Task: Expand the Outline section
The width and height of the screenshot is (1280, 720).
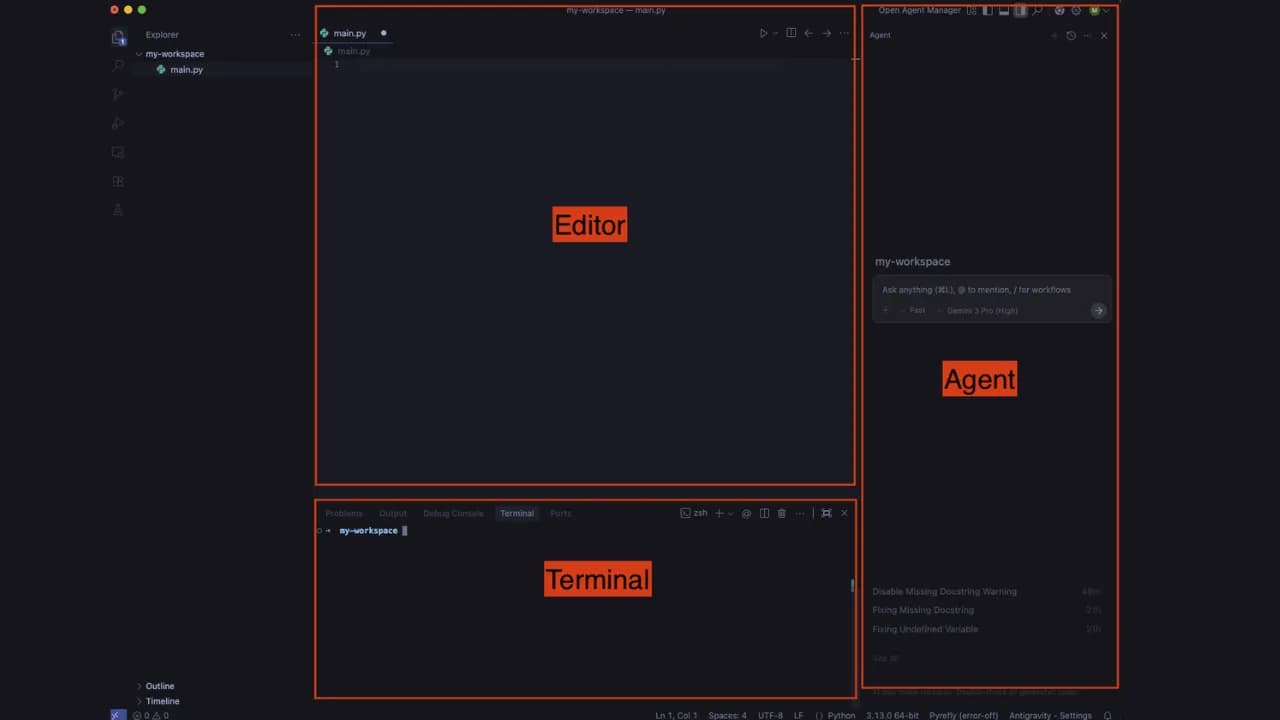Action: [159, 686]
